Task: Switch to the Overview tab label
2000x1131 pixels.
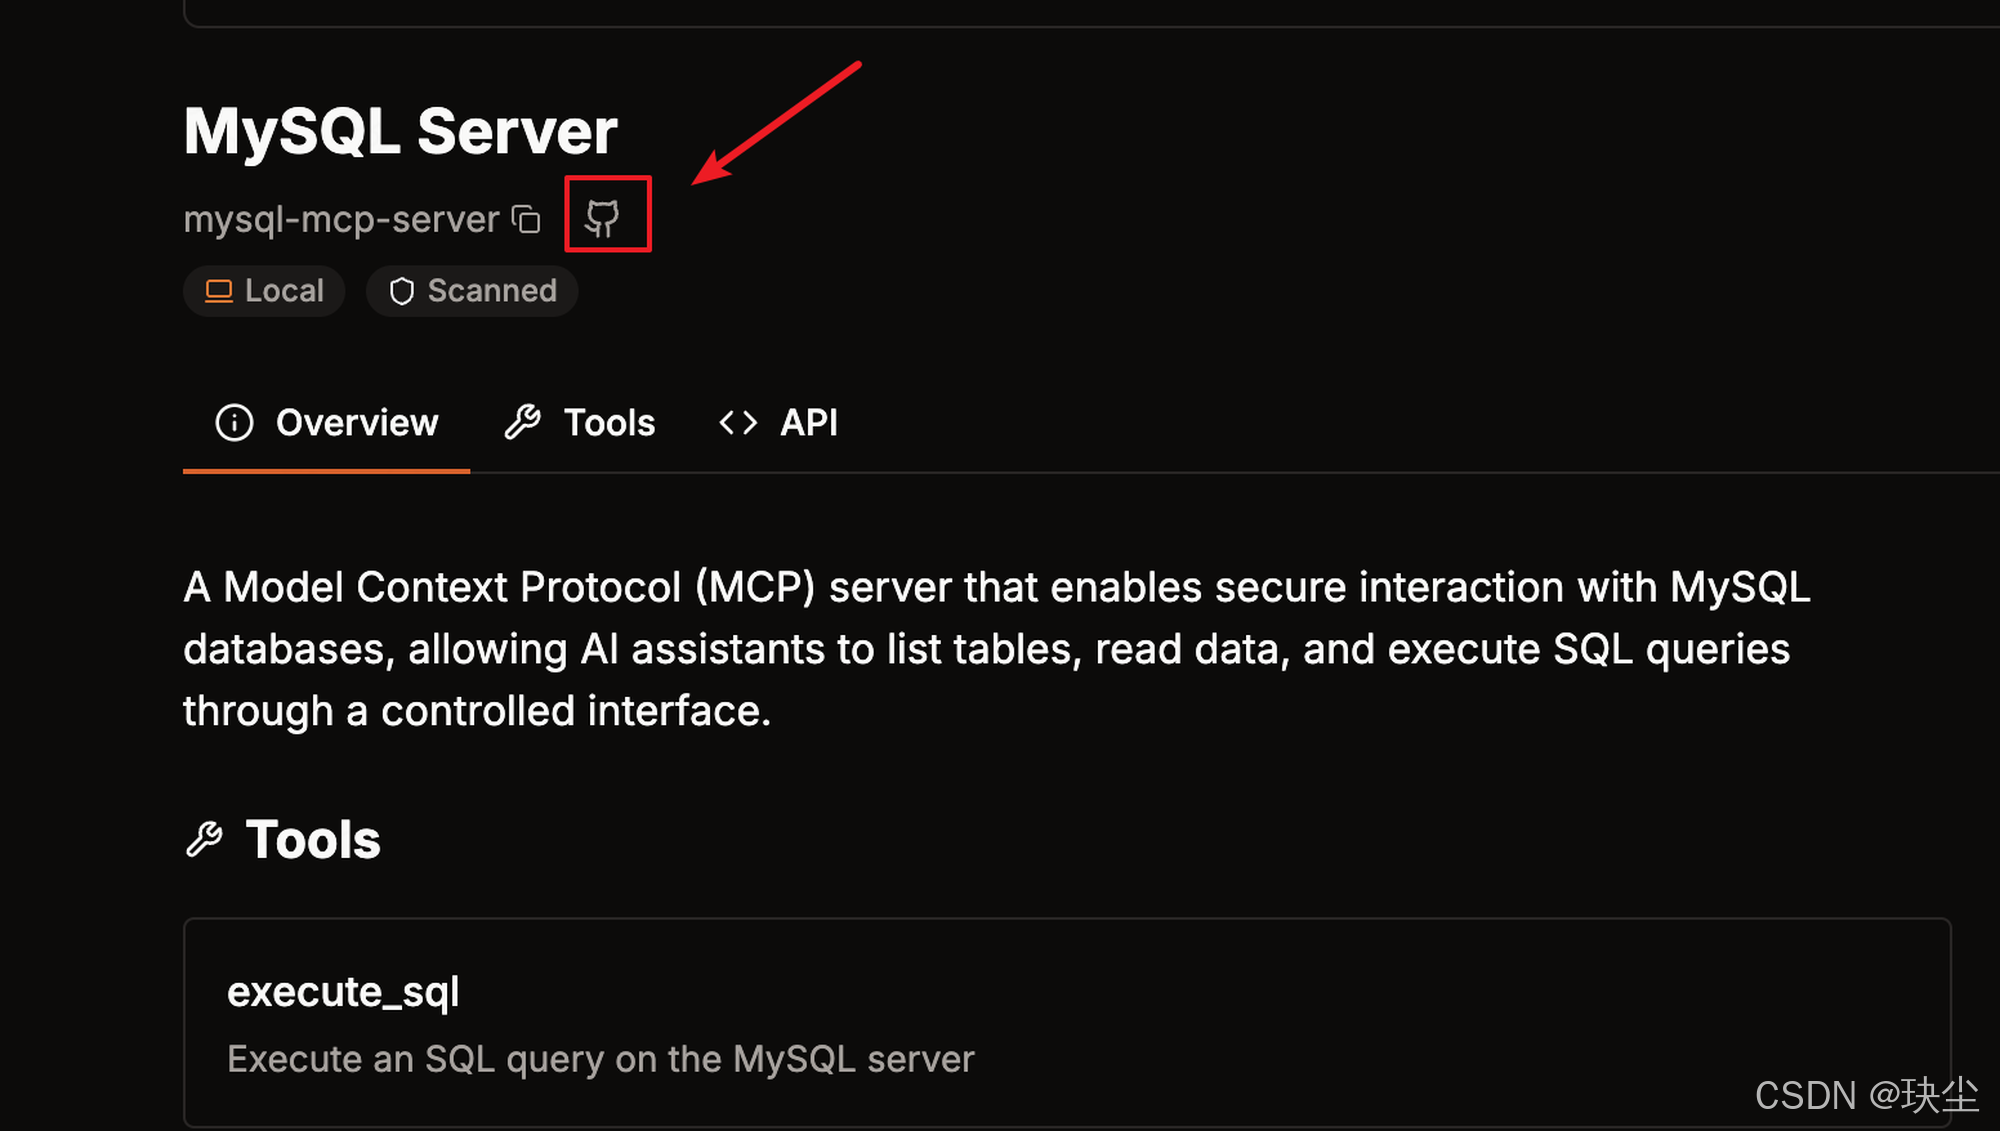Action: [357, 423]
